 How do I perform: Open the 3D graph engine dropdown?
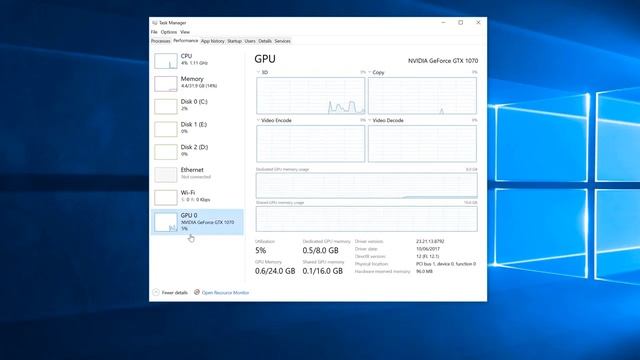(x=258, y=72)
